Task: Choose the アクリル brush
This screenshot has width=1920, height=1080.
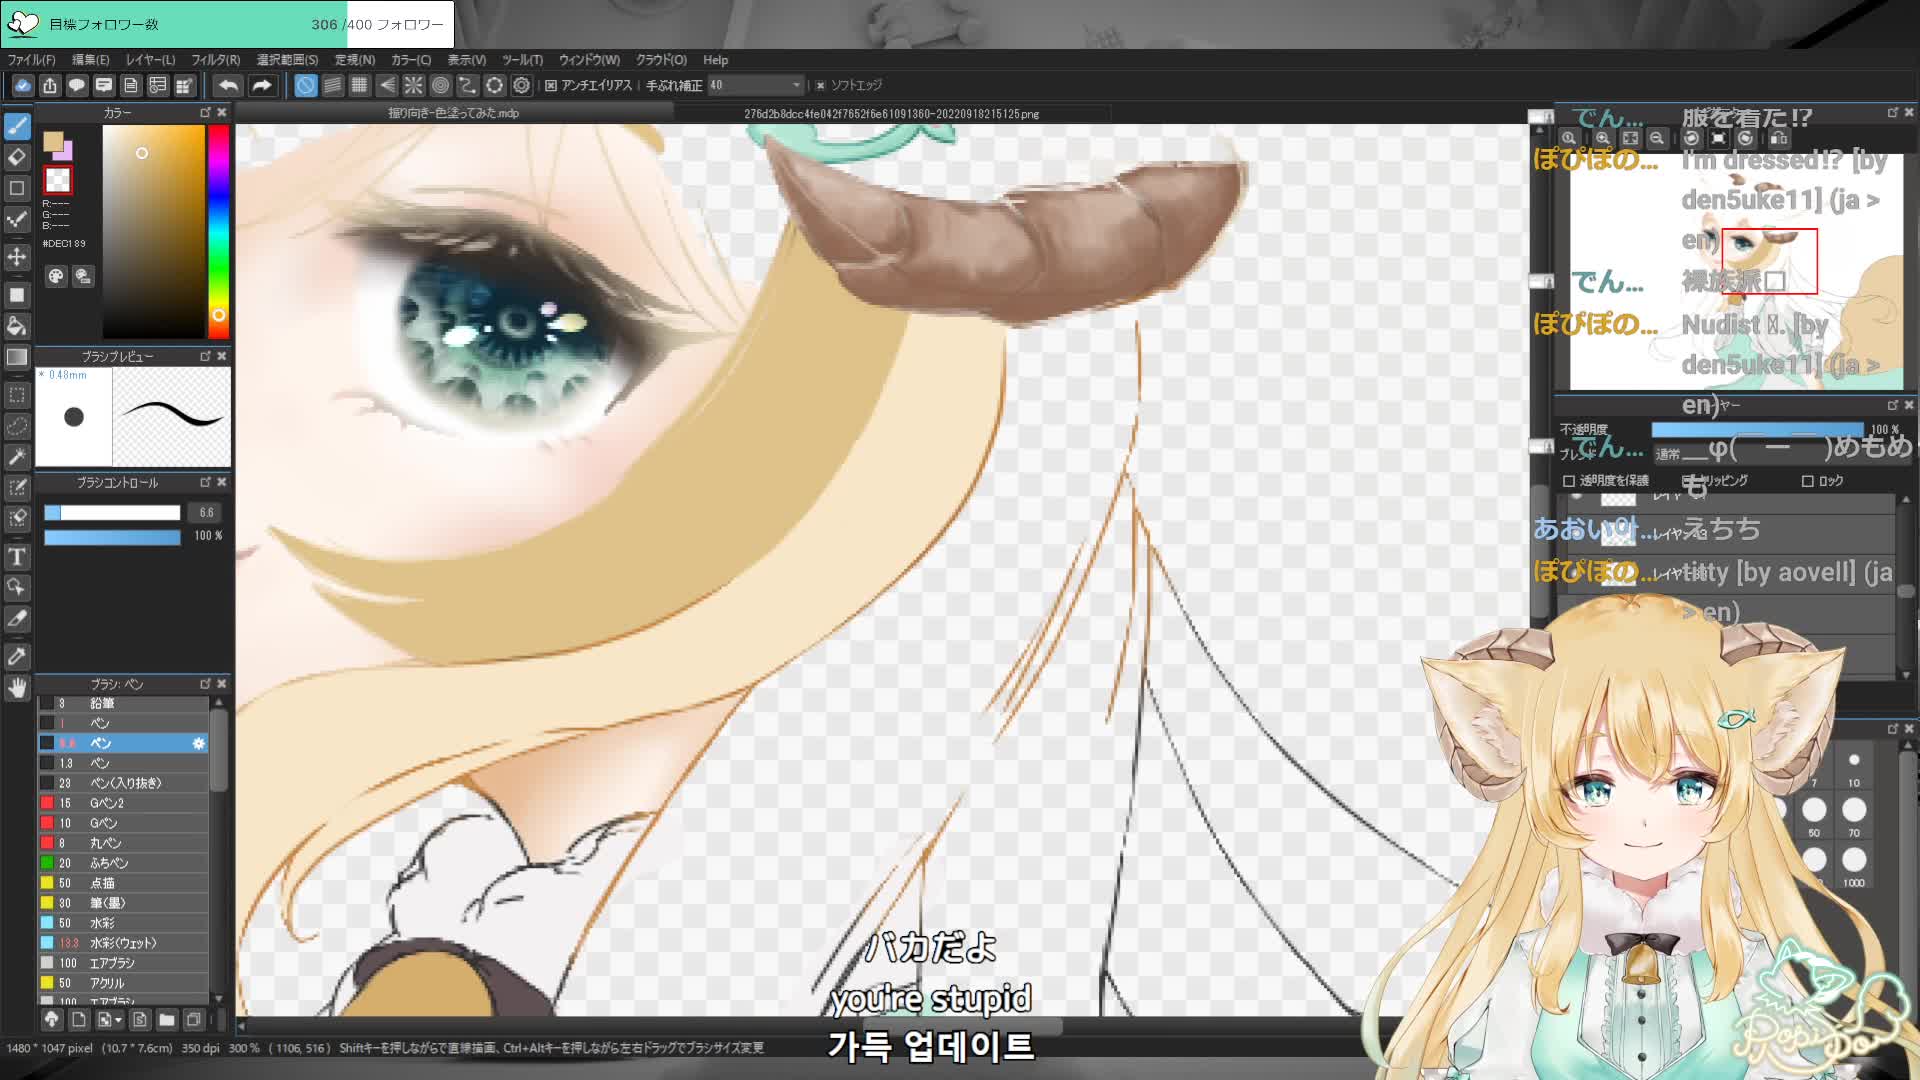Action: 123,983
